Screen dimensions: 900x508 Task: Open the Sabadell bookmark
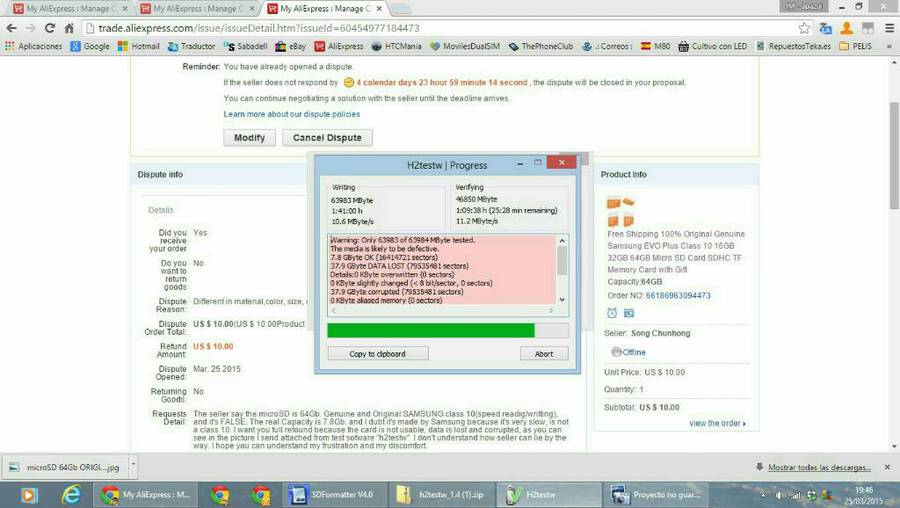pyautogui.click(x=245, y=46)
